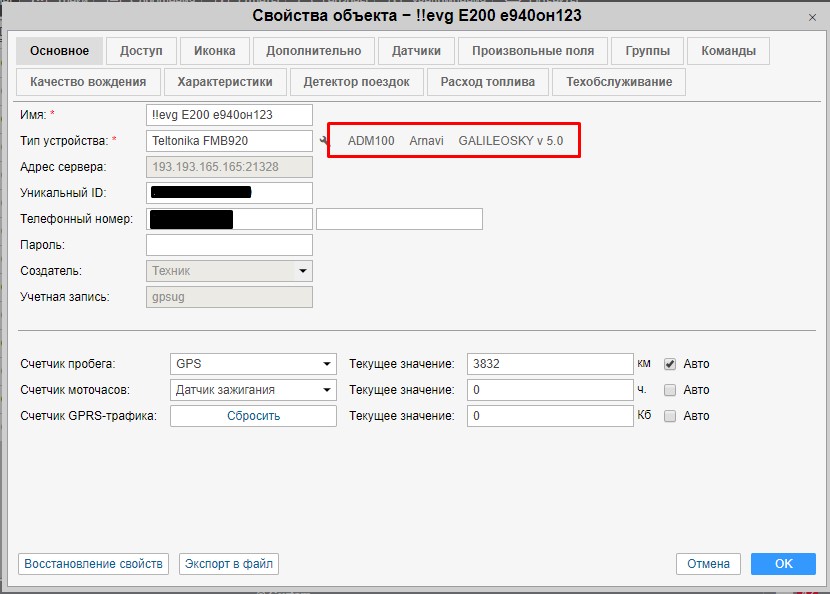Image resolution: width=830 pixels, height=594 pixels.
Task: Click the wrench icon next to device type
Action: (x=324, y=141)
